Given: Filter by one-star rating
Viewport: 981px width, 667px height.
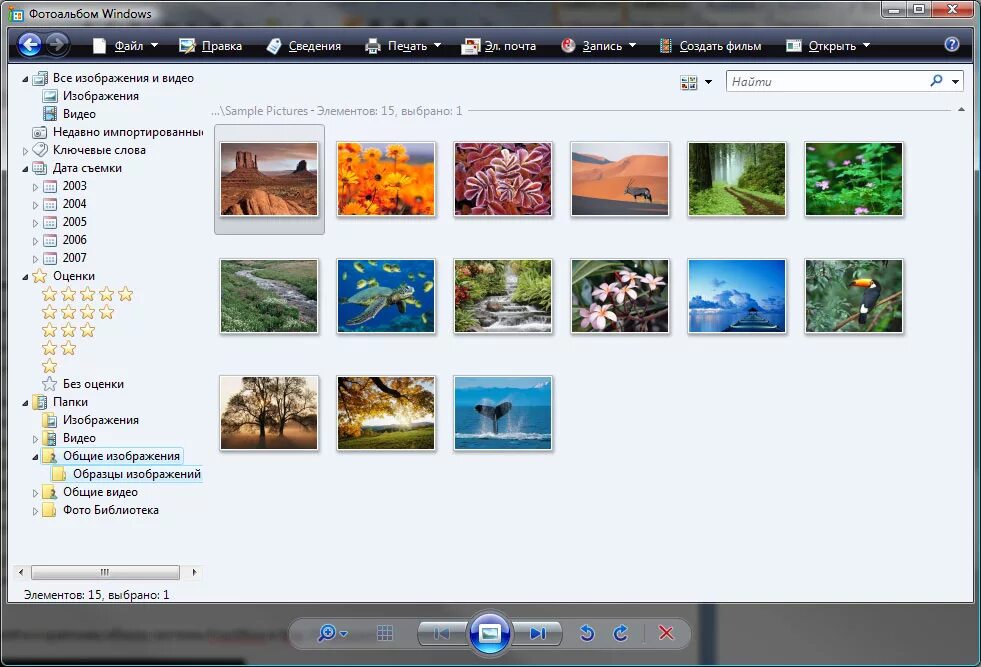Looking at the screenshot, I should [49, 367].
